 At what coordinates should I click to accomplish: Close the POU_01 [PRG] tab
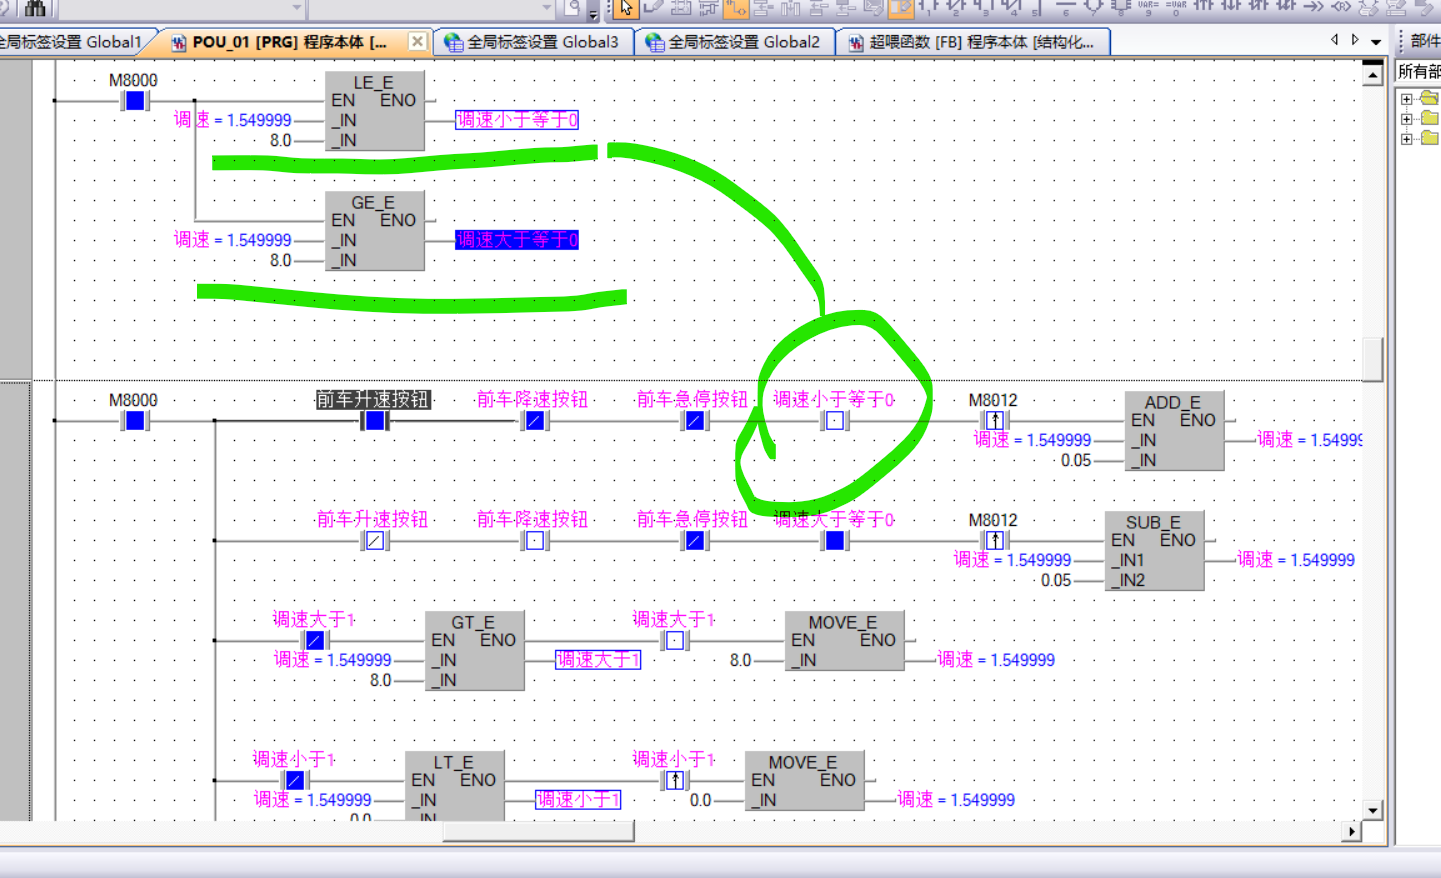(417, 42)
